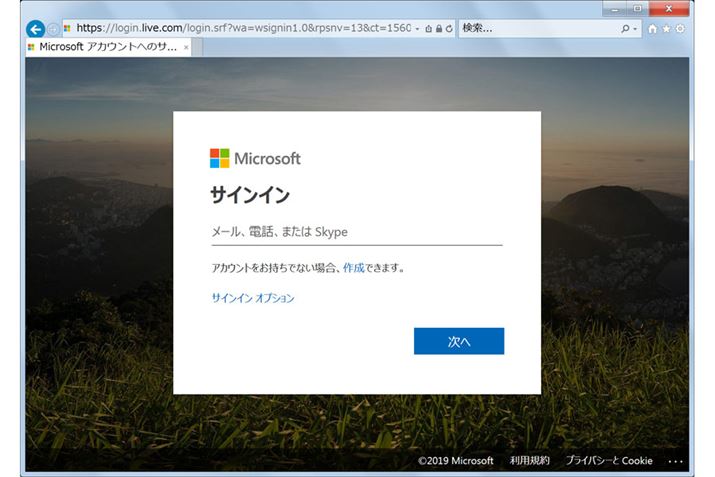The image size is (715, 477).
Task: Open プライバシーと Cookie footer link
Action: coord(609,461)
